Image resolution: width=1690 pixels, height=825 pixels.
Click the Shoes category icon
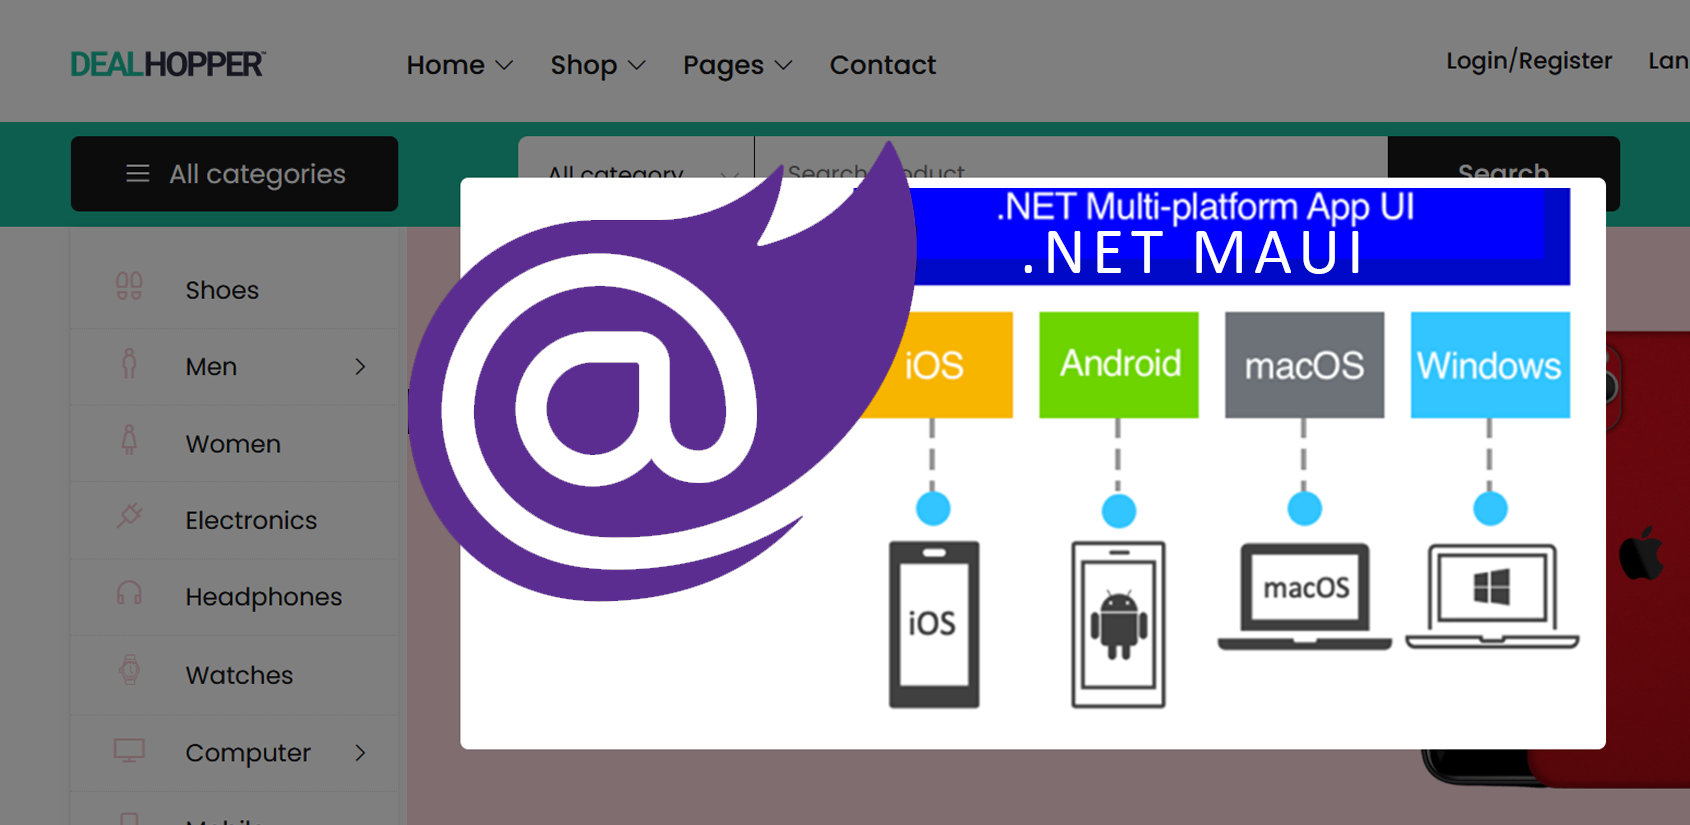(x=129, y=288)
